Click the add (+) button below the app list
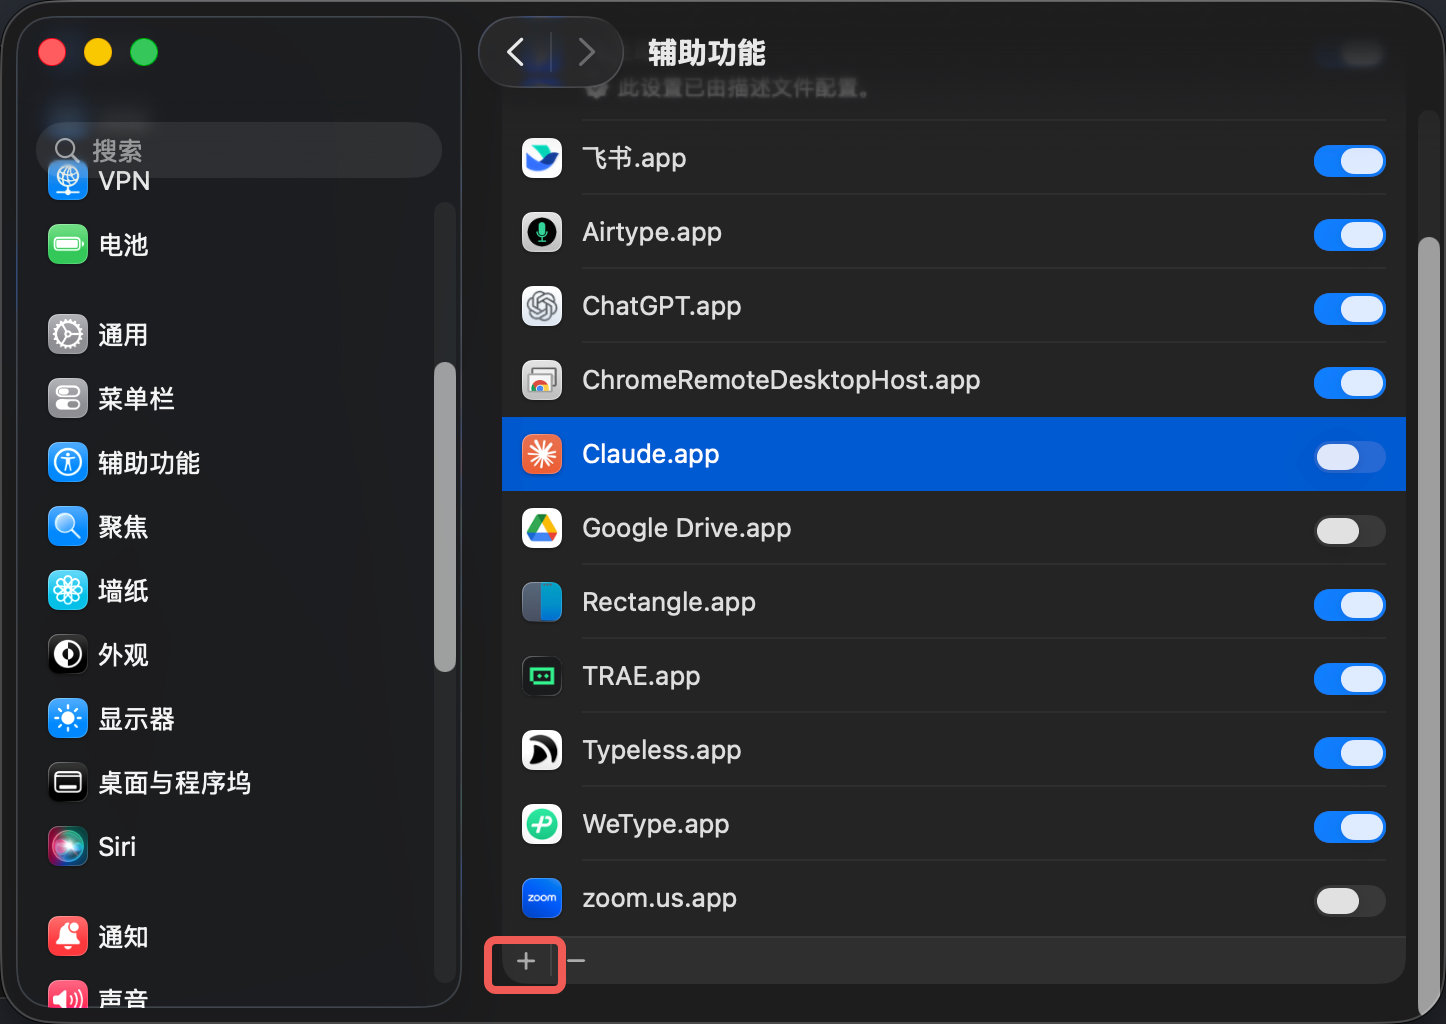 [x=524, y=961]
